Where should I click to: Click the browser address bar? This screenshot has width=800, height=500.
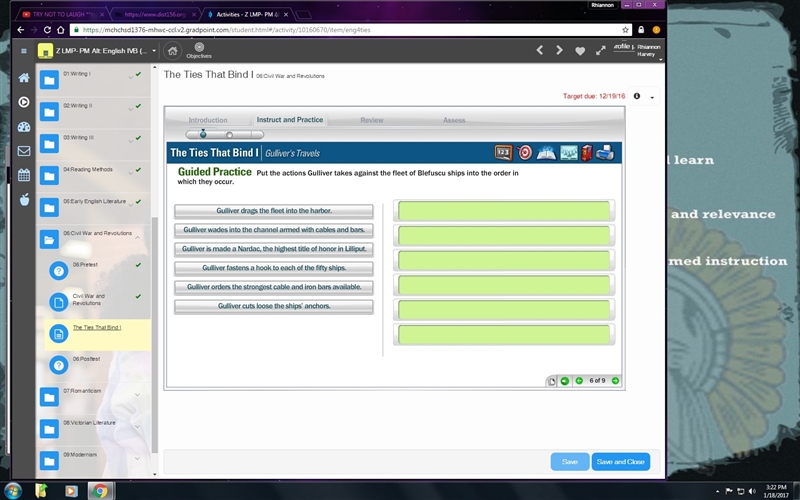coord(349,30)
